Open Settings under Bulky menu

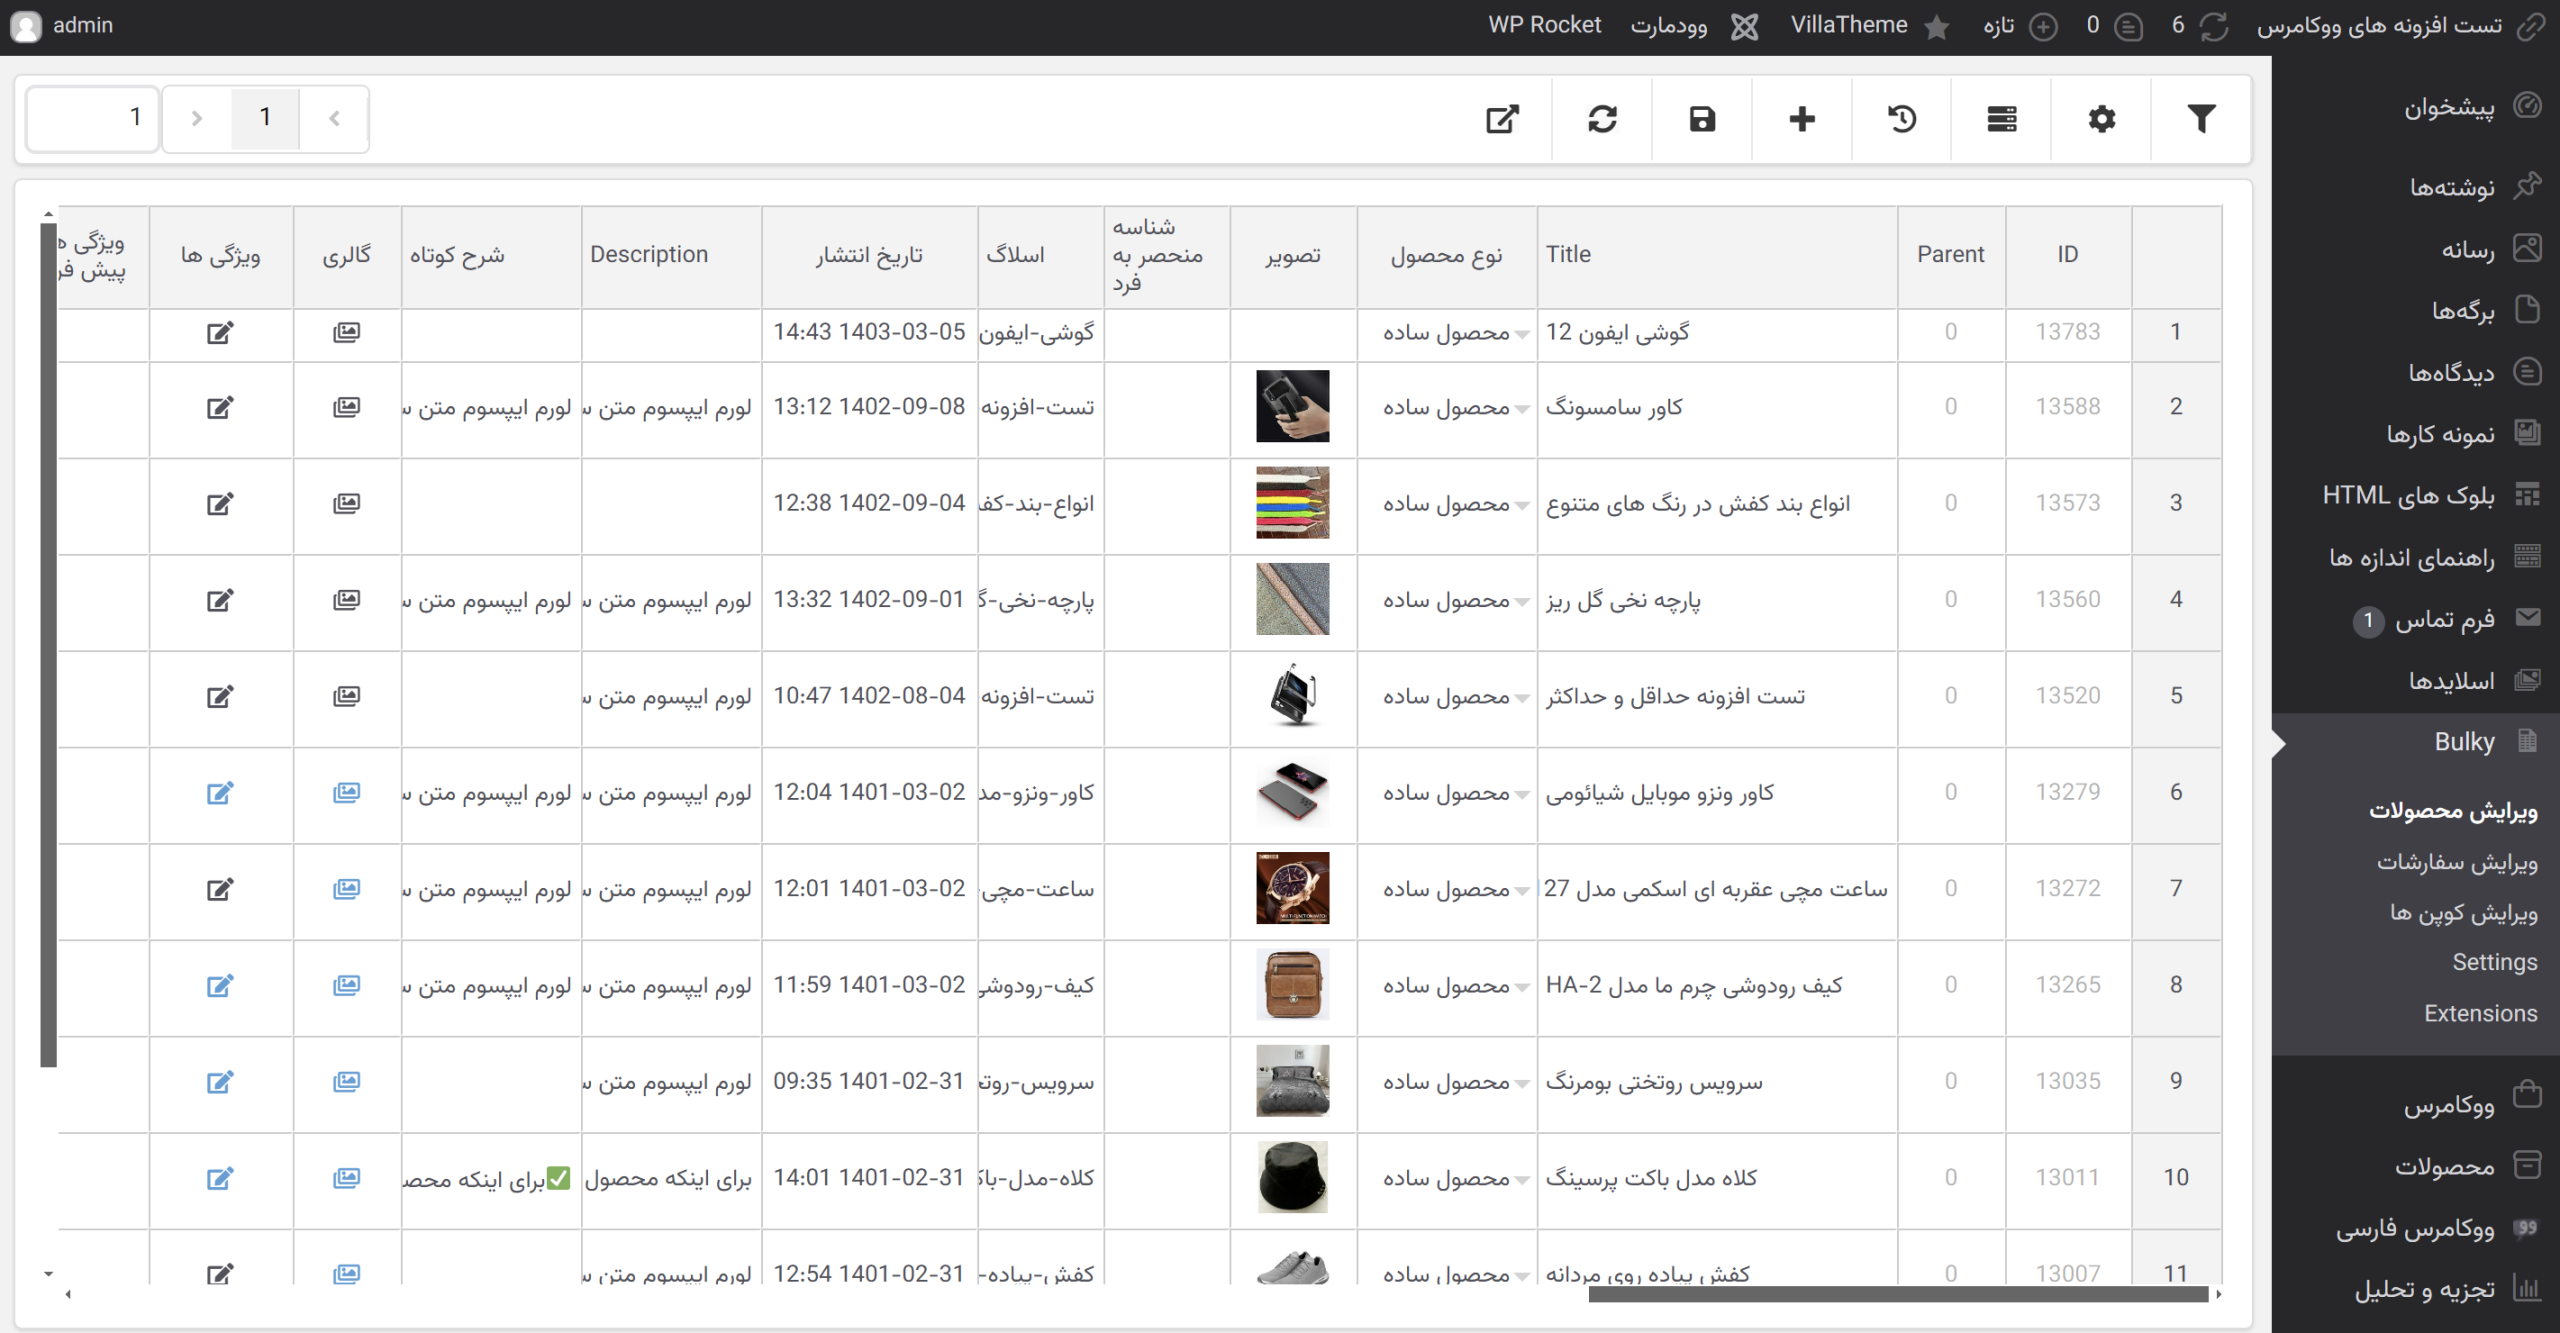[x=2494, y=962]
